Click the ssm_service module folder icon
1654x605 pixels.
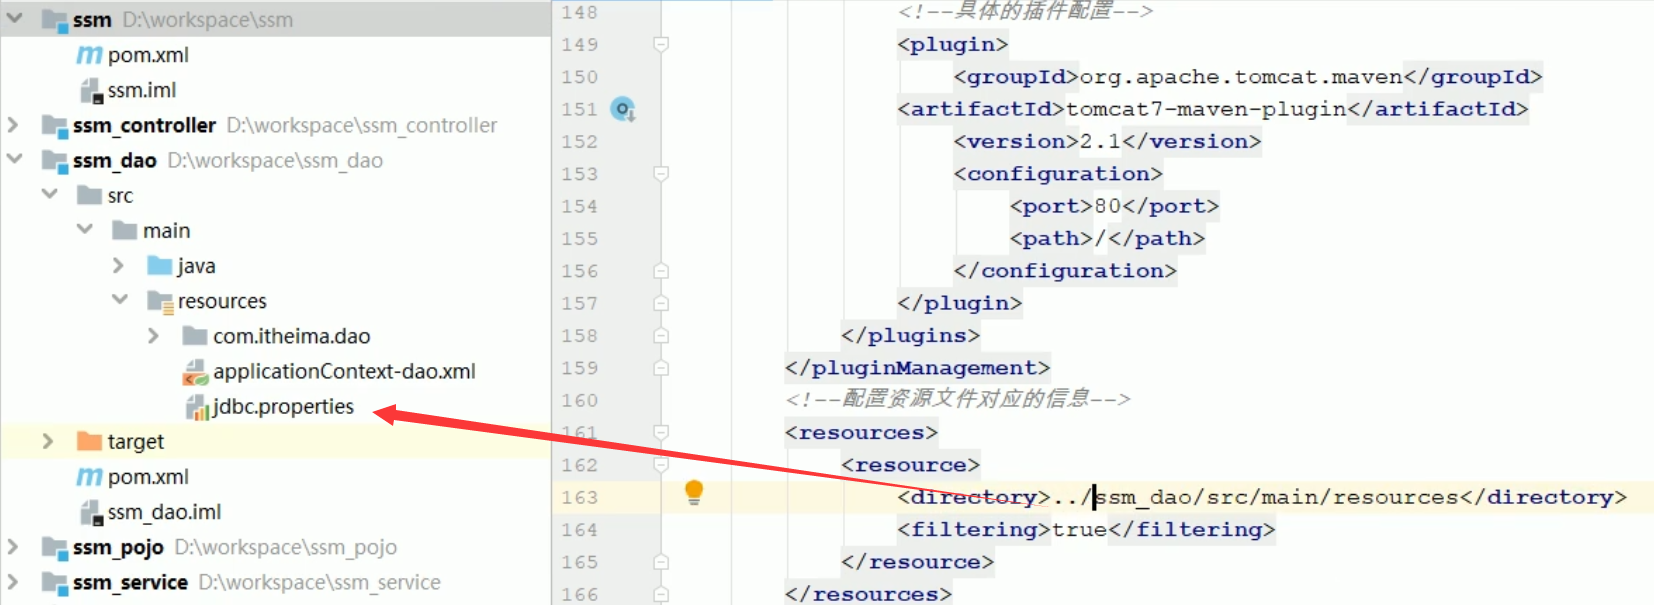(54, 582)
